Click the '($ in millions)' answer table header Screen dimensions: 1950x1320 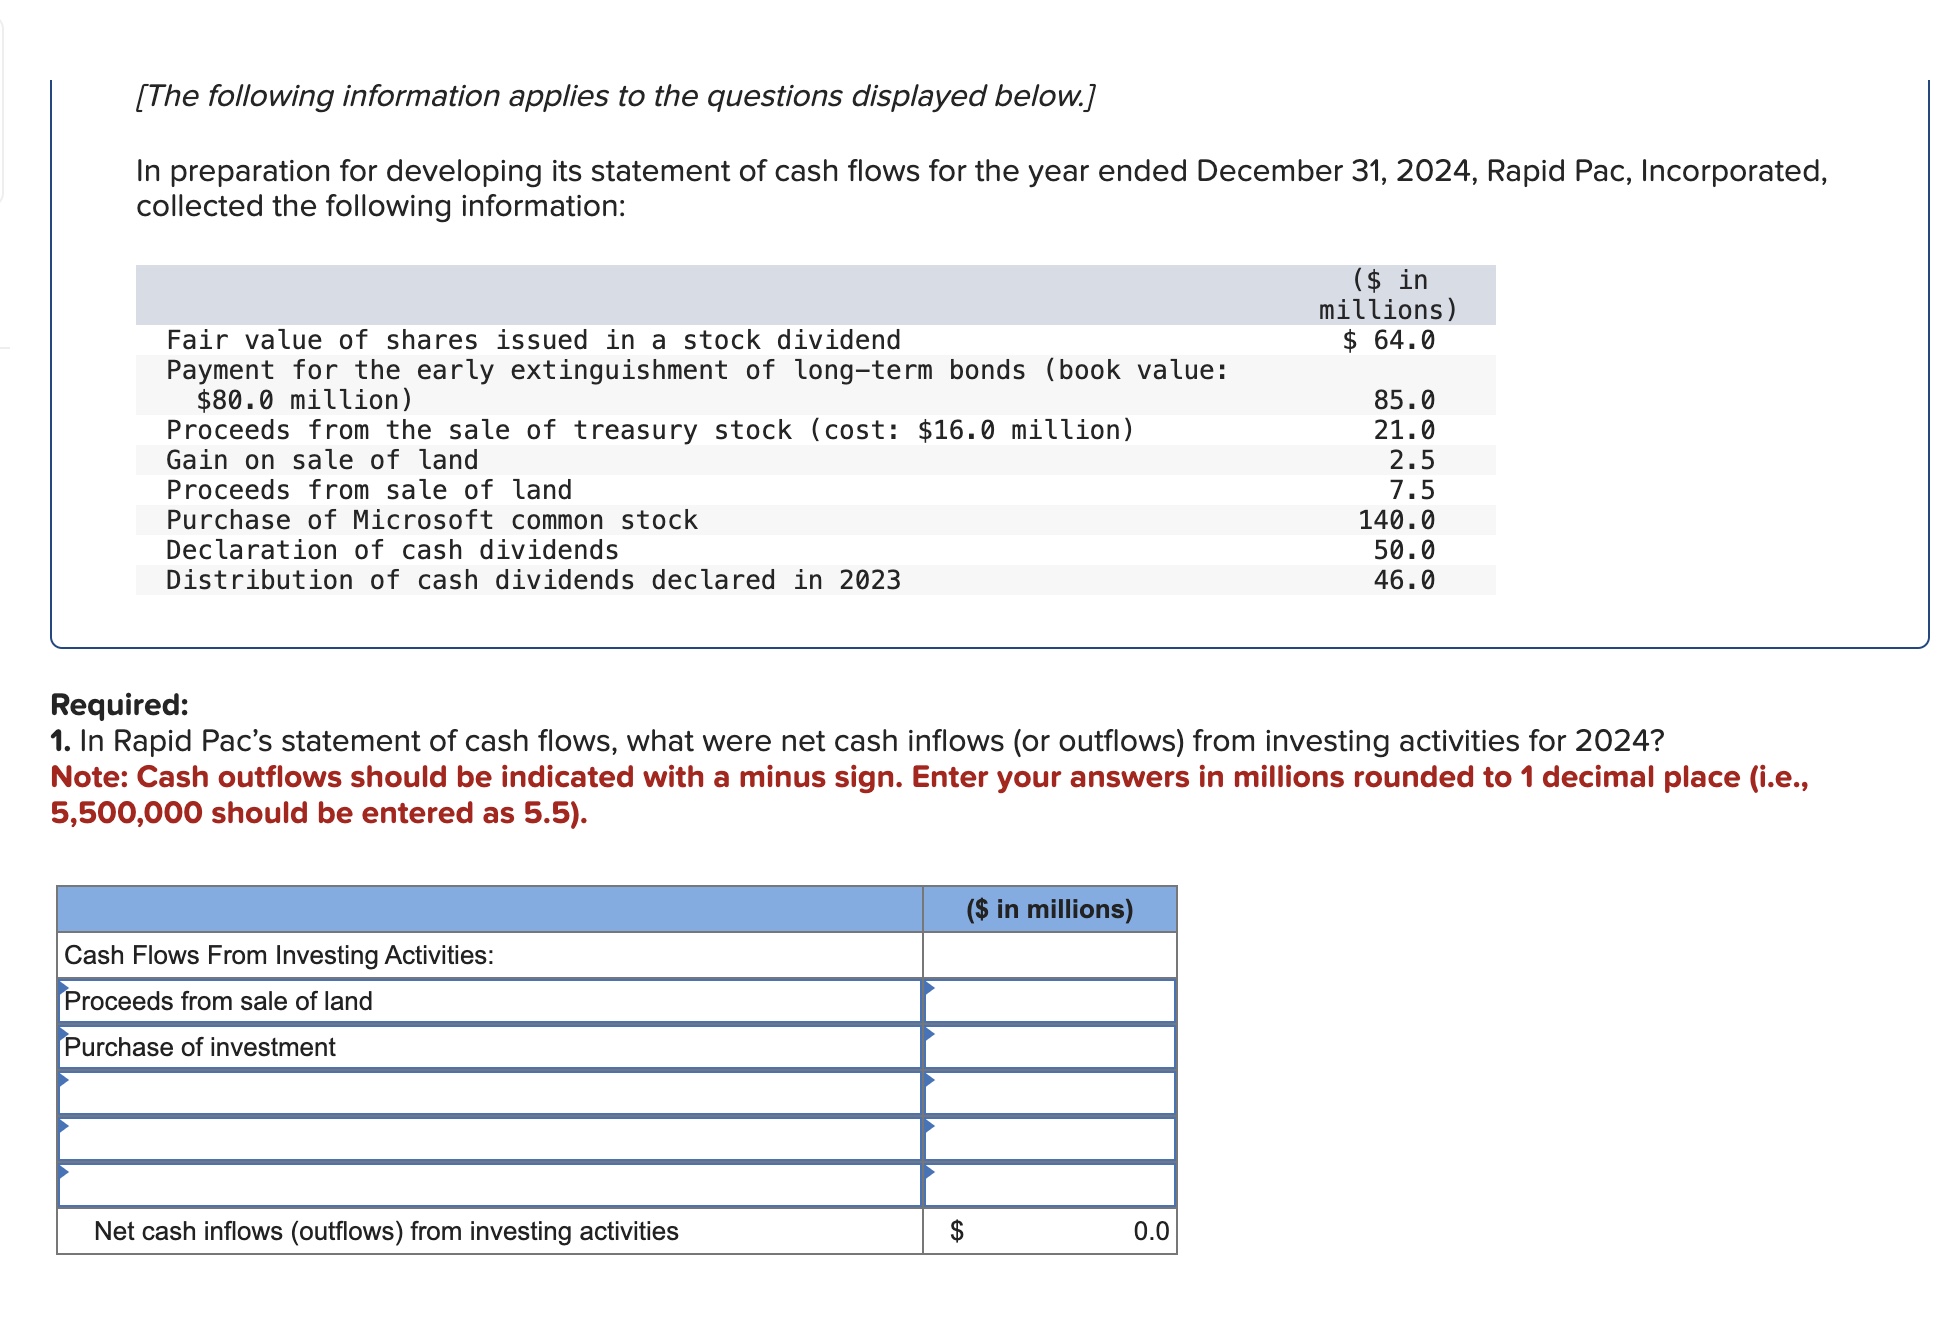(x=1049, y=909)
